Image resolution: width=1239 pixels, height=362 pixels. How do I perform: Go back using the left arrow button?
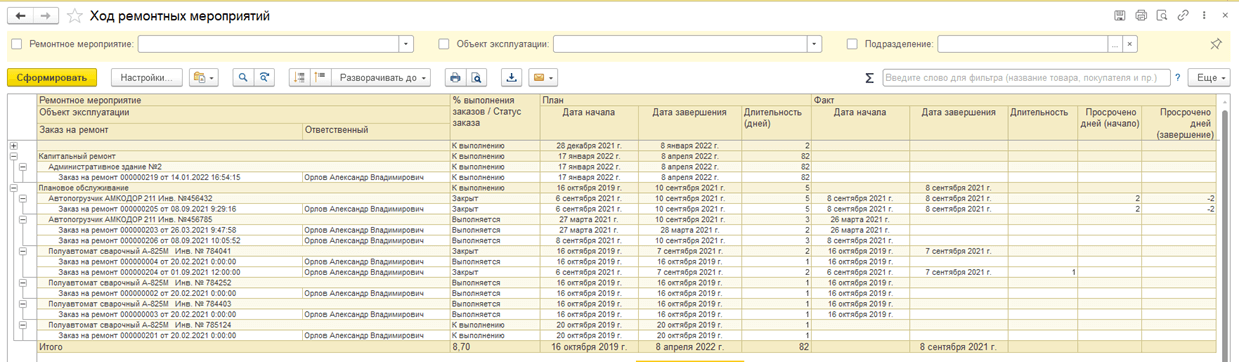click(20, 16)
